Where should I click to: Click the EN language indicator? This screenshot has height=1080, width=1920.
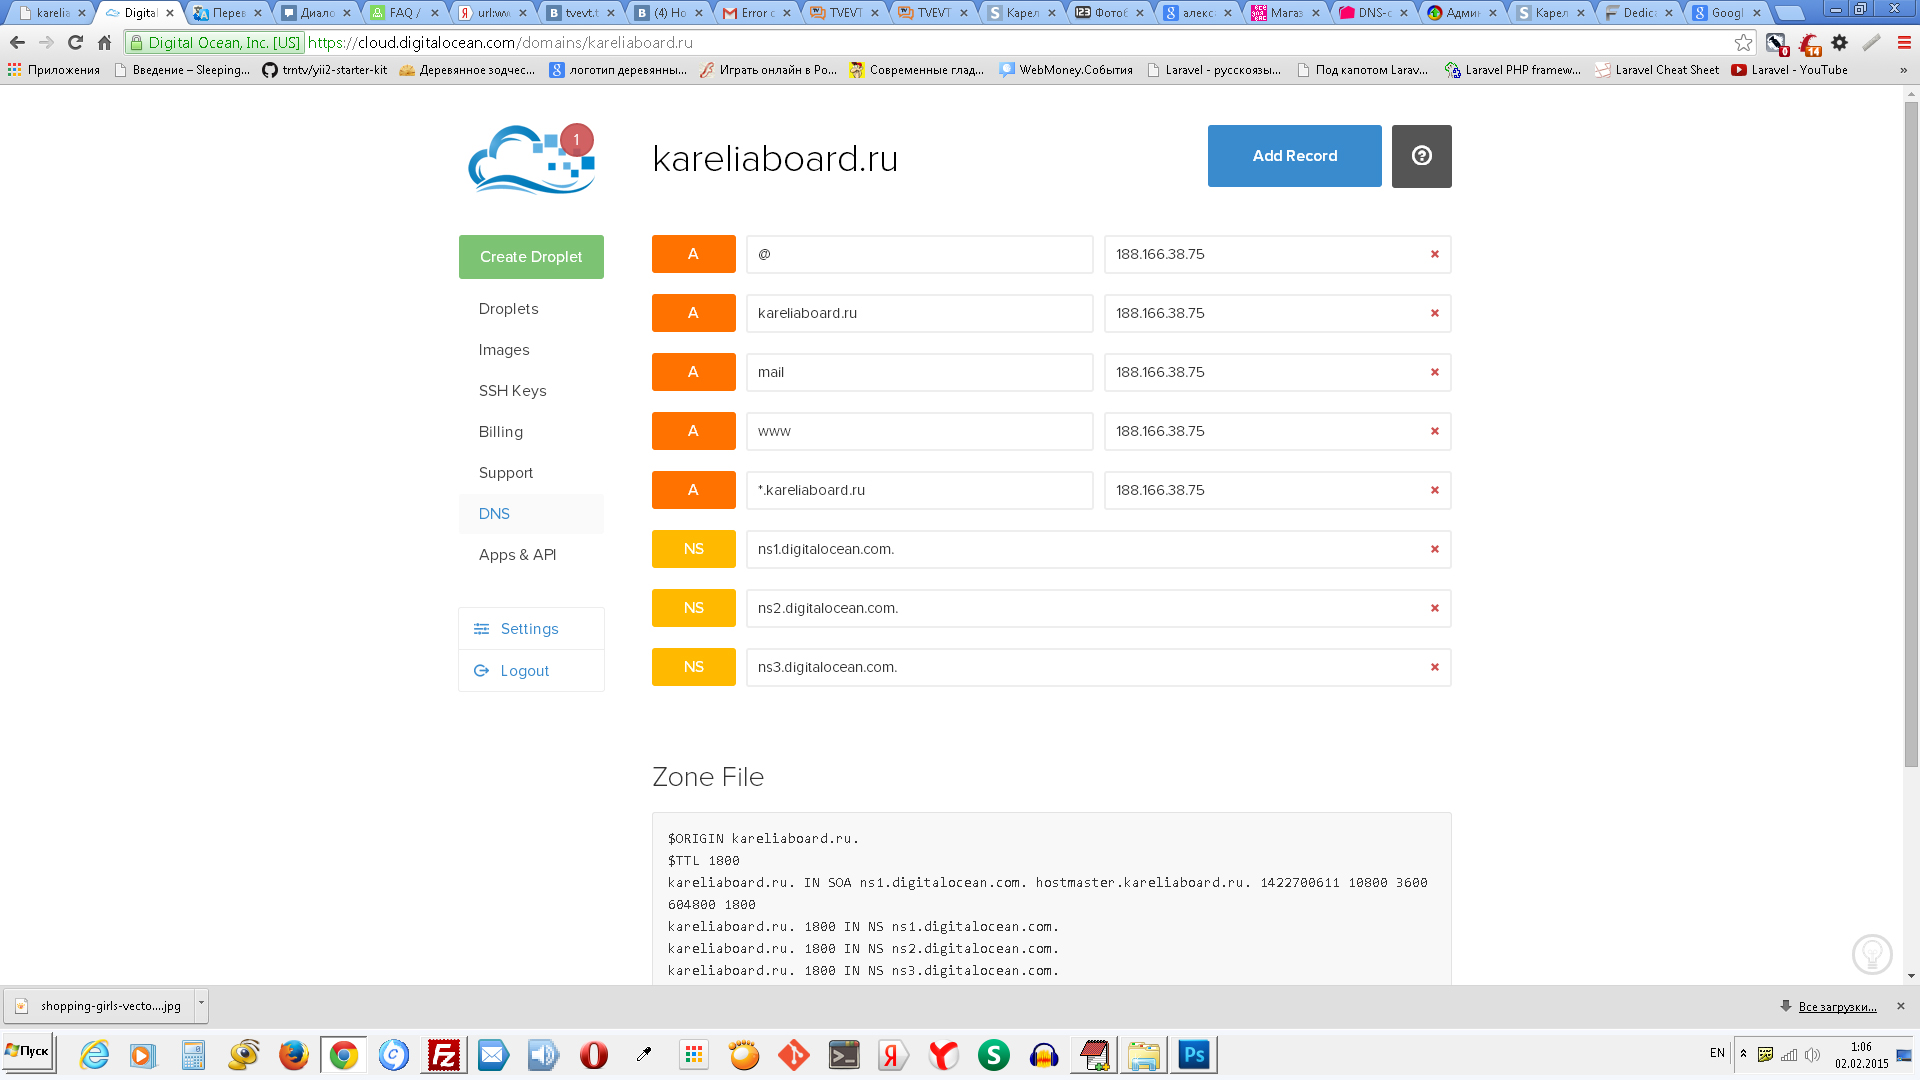1717,1053
